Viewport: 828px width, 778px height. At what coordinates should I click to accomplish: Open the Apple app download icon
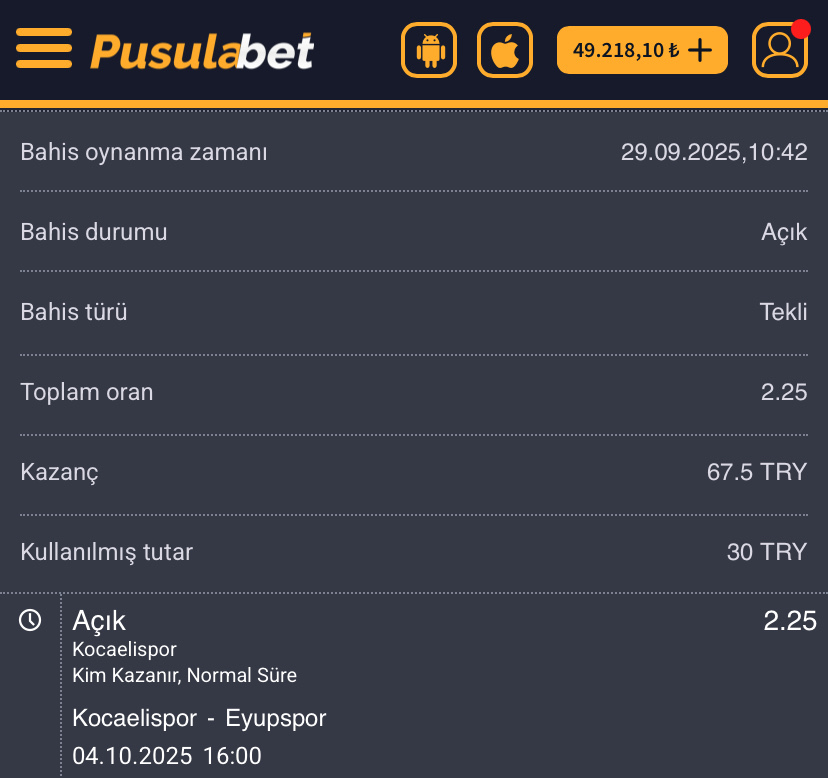[505, 50]
